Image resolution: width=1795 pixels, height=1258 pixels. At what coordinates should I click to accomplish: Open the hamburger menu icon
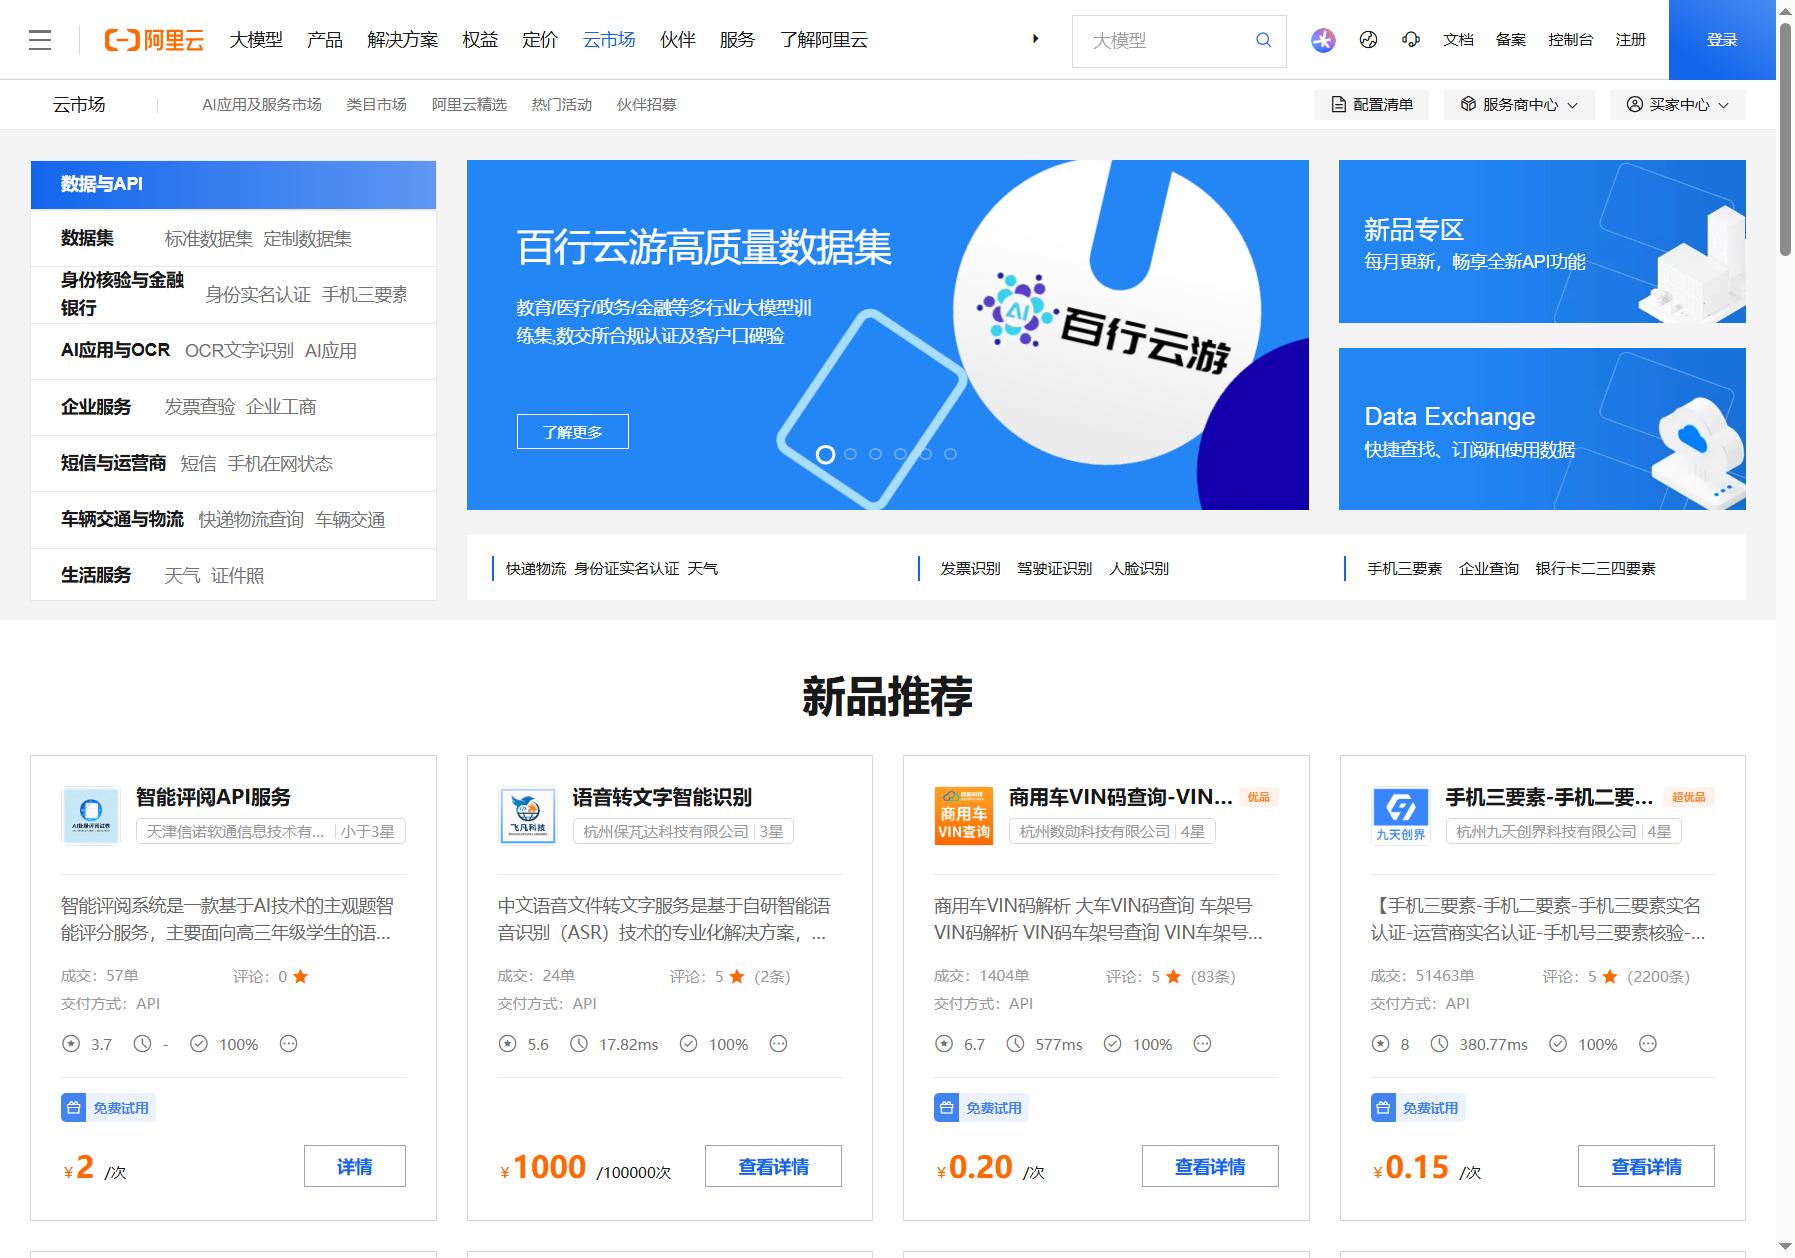(x=40, y=40)
